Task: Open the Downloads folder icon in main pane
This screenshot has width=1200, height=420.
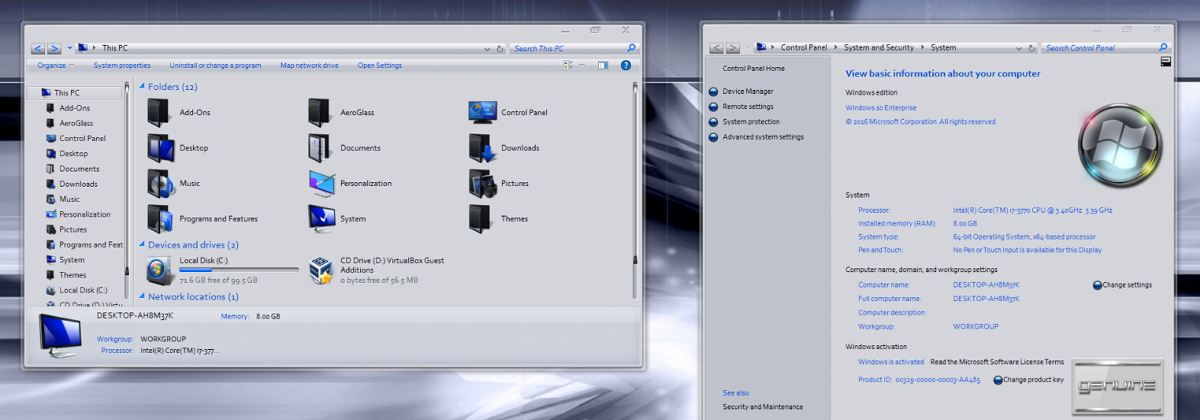Action: [482, 148]
